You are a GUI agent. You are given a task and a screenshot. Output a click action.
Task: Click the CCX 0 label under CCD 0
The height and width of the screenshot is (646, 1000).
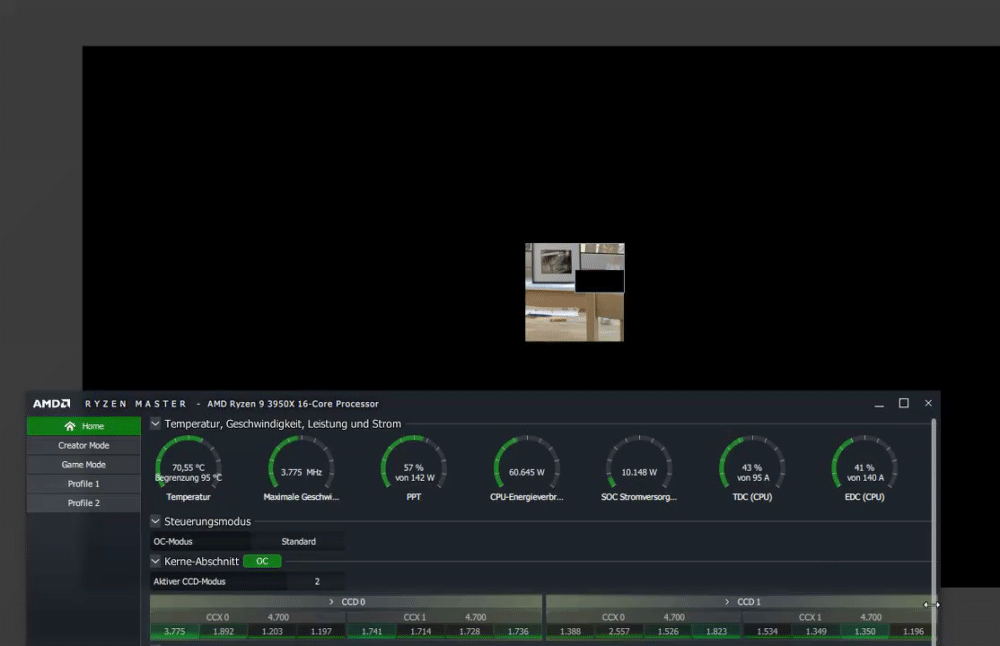click(x=217, y=617)
